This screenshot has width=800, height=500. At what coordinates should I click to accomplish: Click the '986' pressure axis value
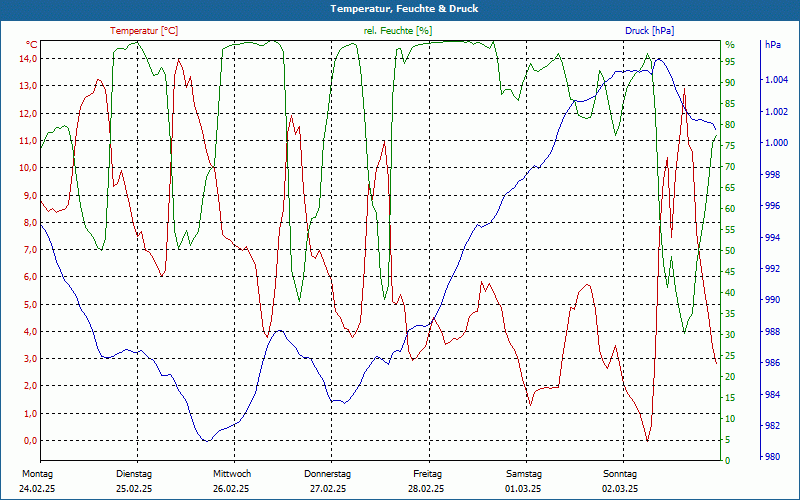[x=772, y=363]
